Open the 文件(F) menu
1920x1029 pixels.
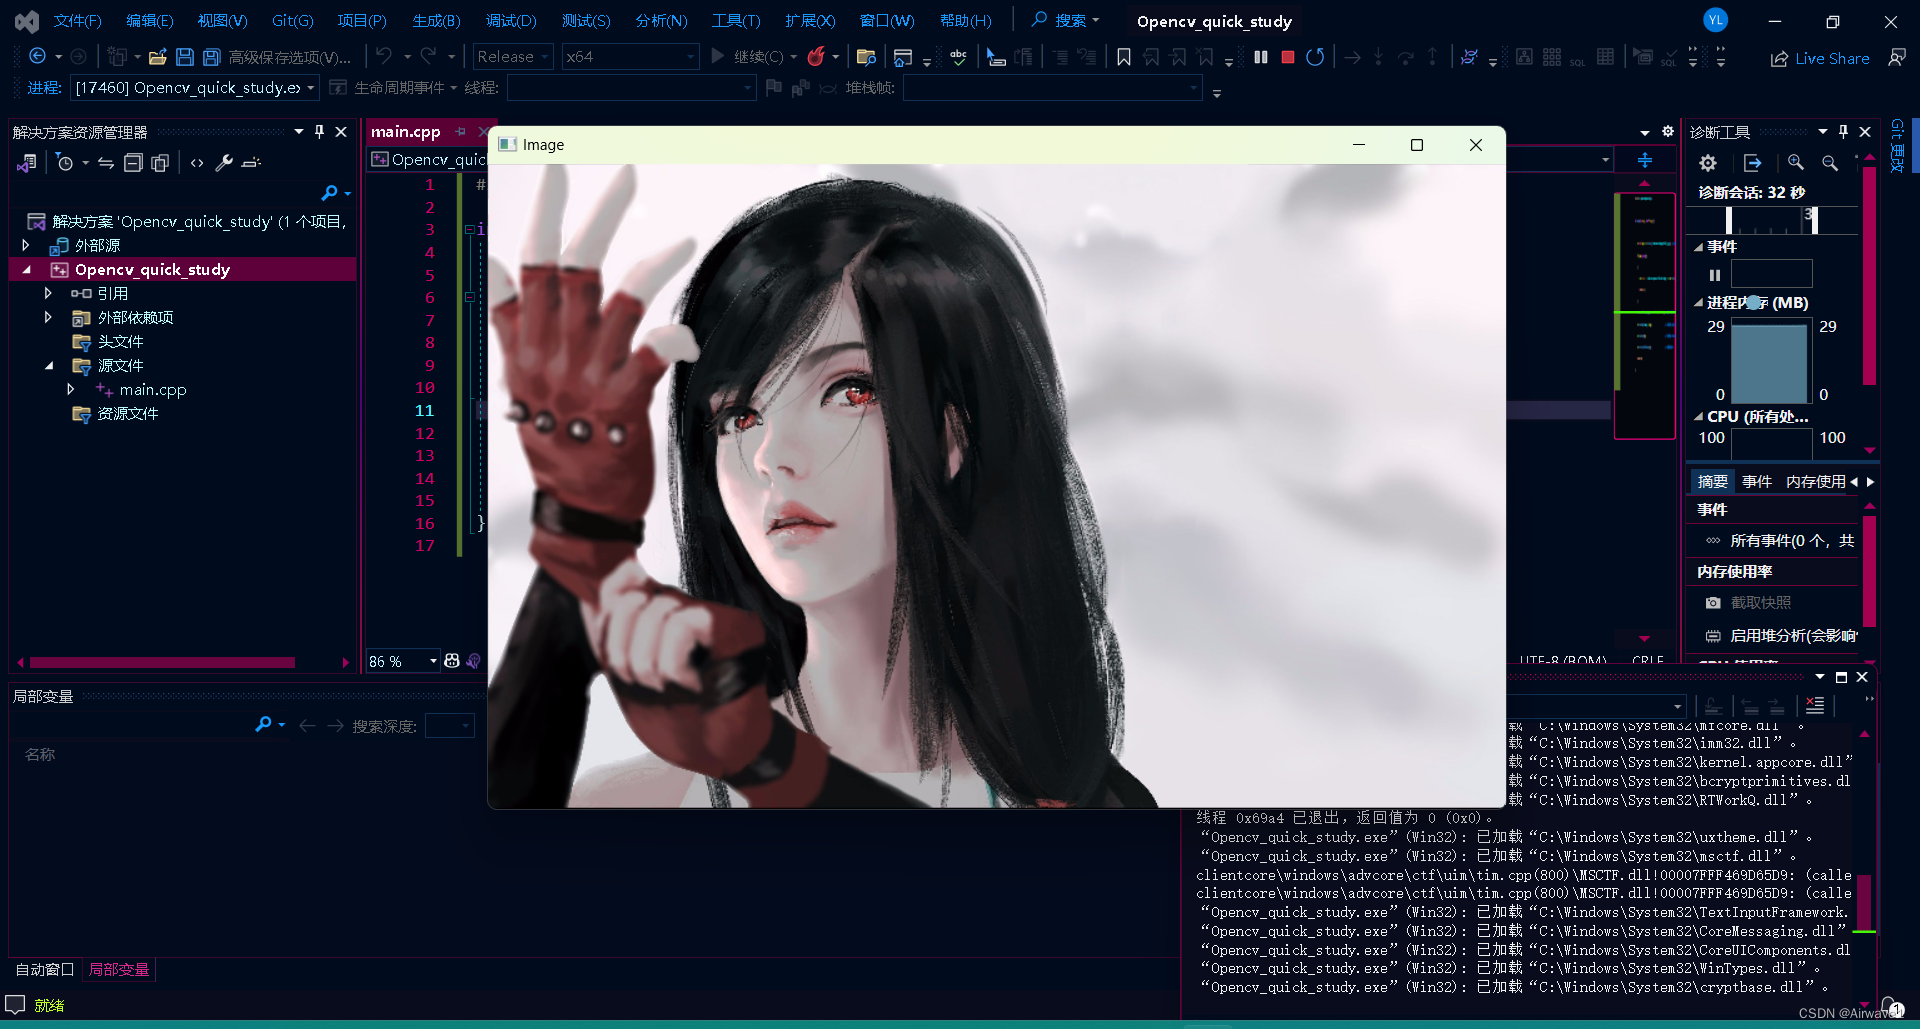pos(77,21)
